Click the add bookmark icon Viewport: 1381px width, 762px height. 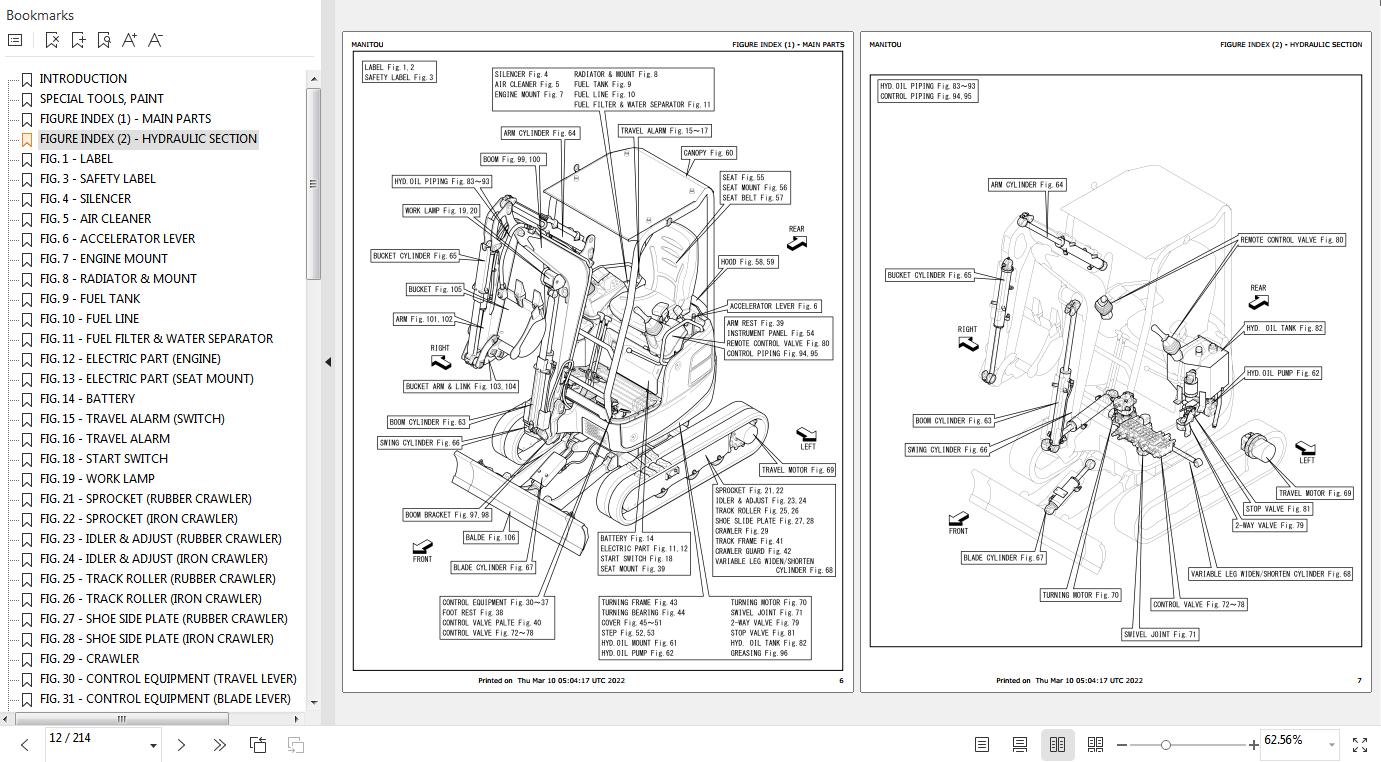[x=78, y=40]
